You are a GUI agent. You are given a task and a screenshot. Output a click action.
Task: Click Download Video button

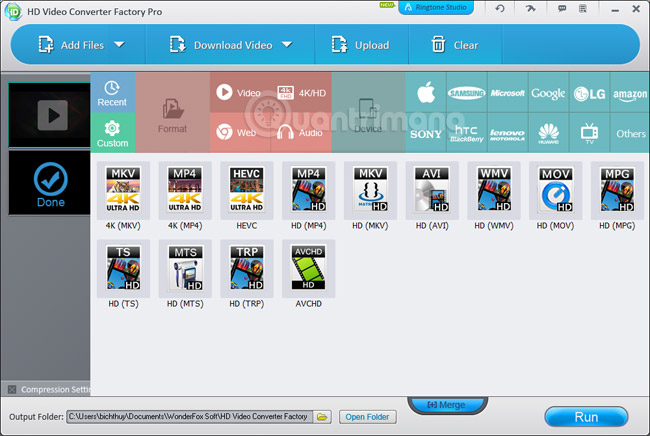pyautogui.click(x=221, y=45)
